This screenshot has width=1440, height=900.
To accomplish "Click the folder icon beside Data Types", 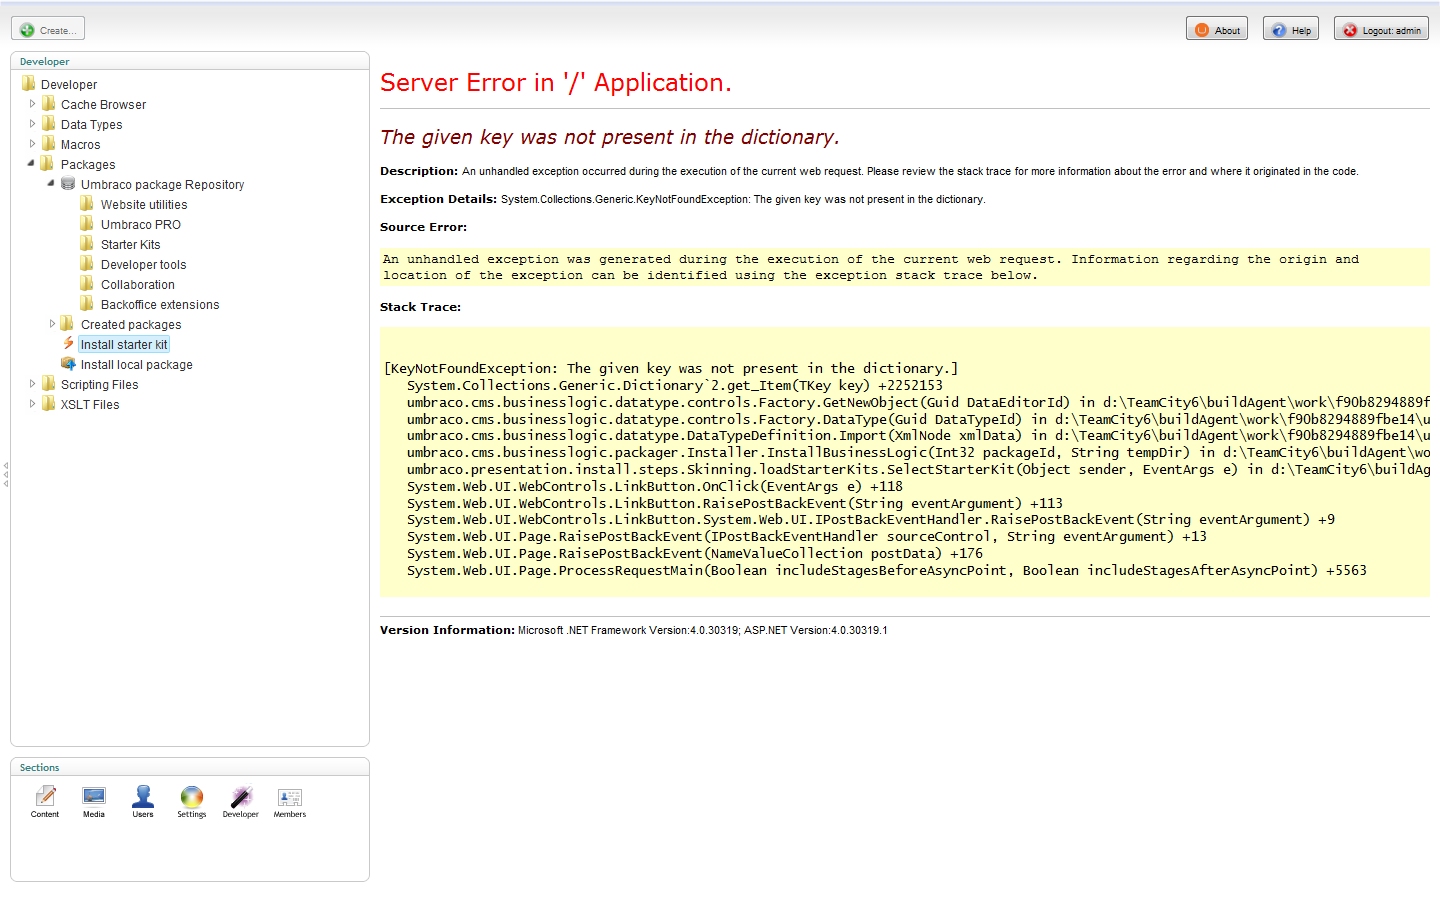I will (48, 124).
